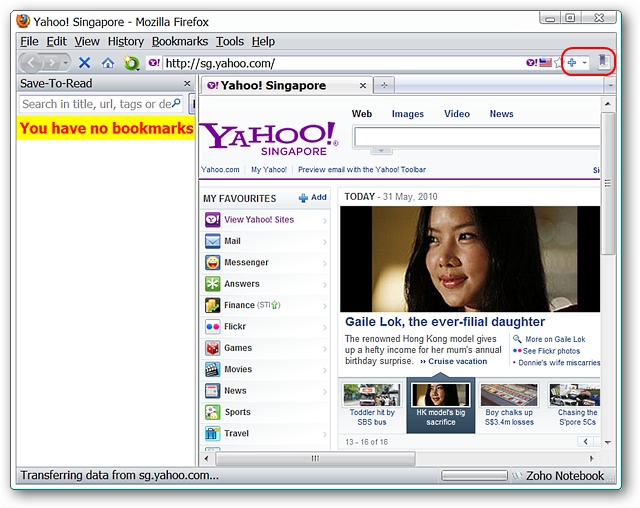This screenshot has height=508, width=640.
Task: Click the Save-To-Read search field
Action: pos(96,104)
